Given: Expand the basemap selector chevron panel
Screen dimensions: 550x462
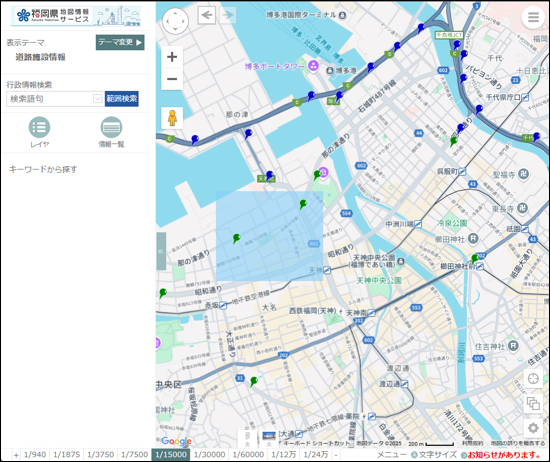Looking at the screenshot, I should point(247,438).
